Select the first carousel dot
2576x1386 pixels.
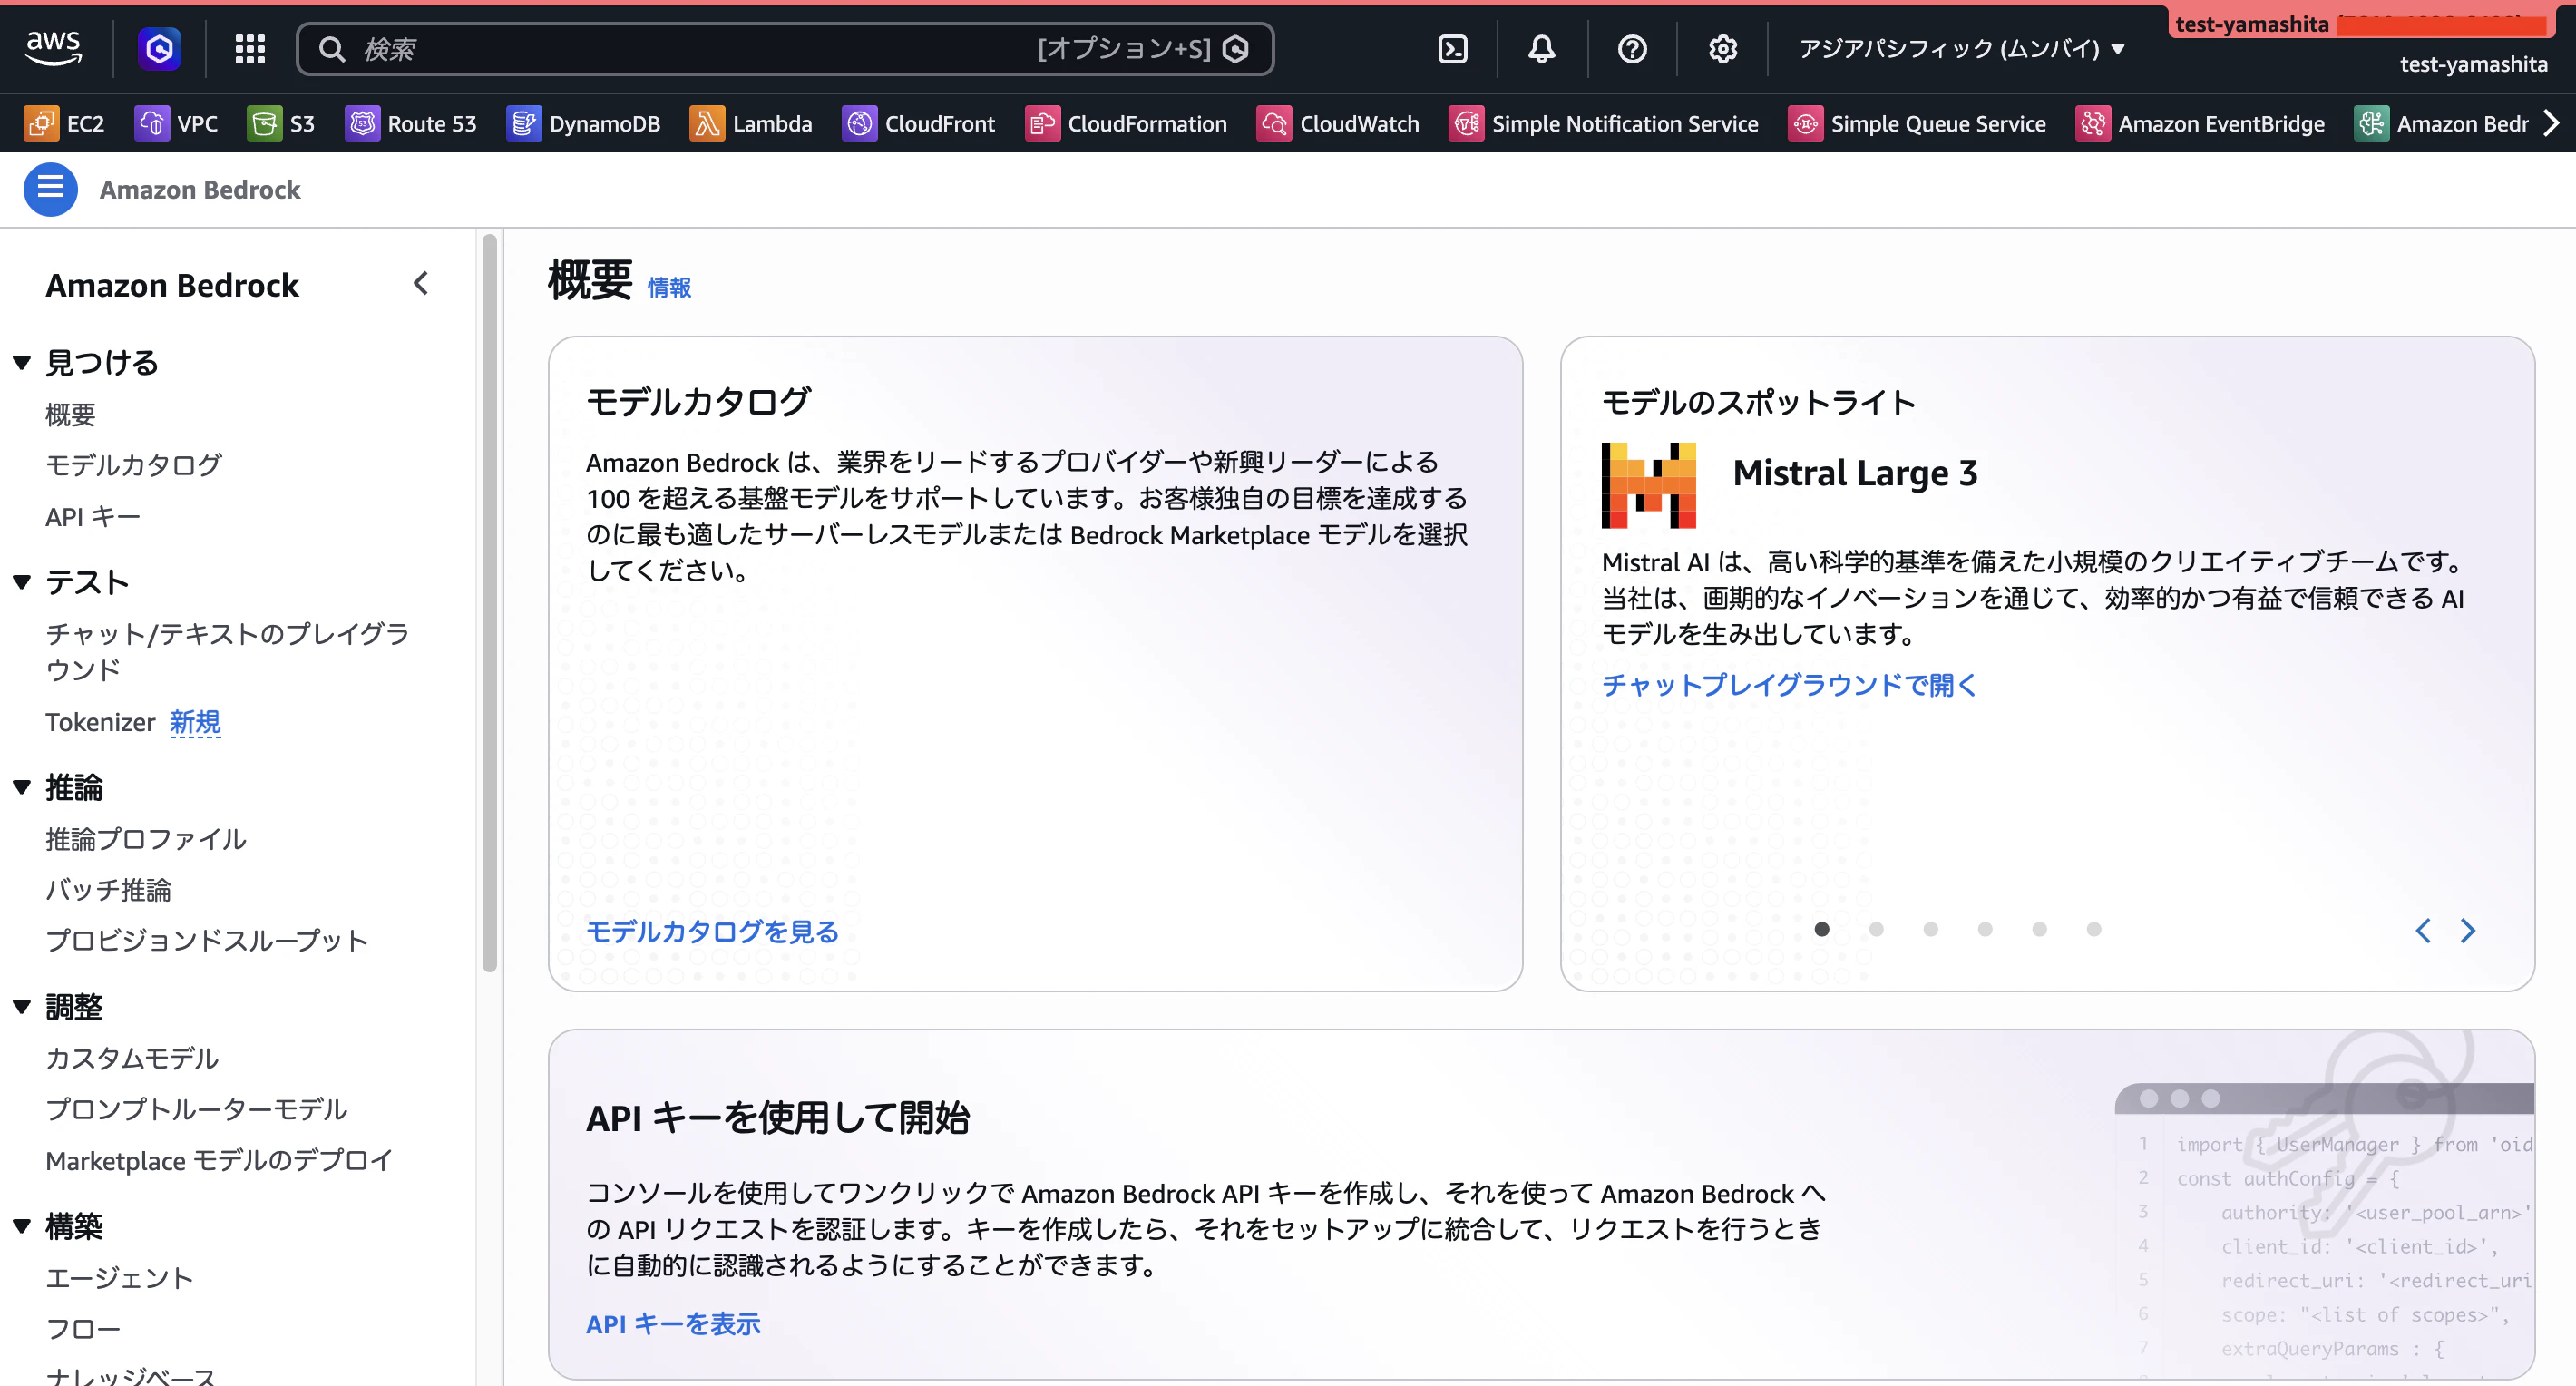[x=1821, y=930]
